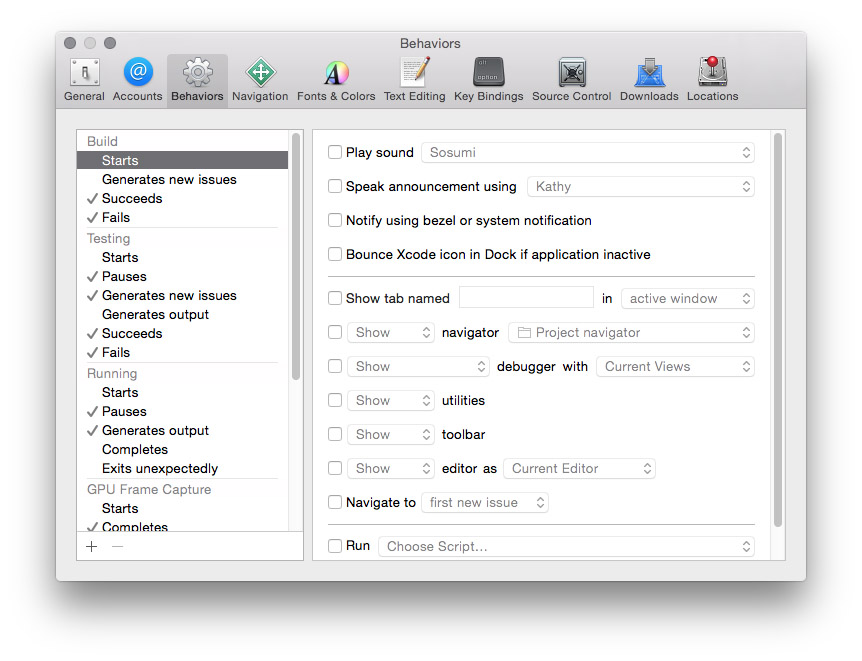
Task: Enable the Navigate to checkbox
Action: click(x=335, y=502)
